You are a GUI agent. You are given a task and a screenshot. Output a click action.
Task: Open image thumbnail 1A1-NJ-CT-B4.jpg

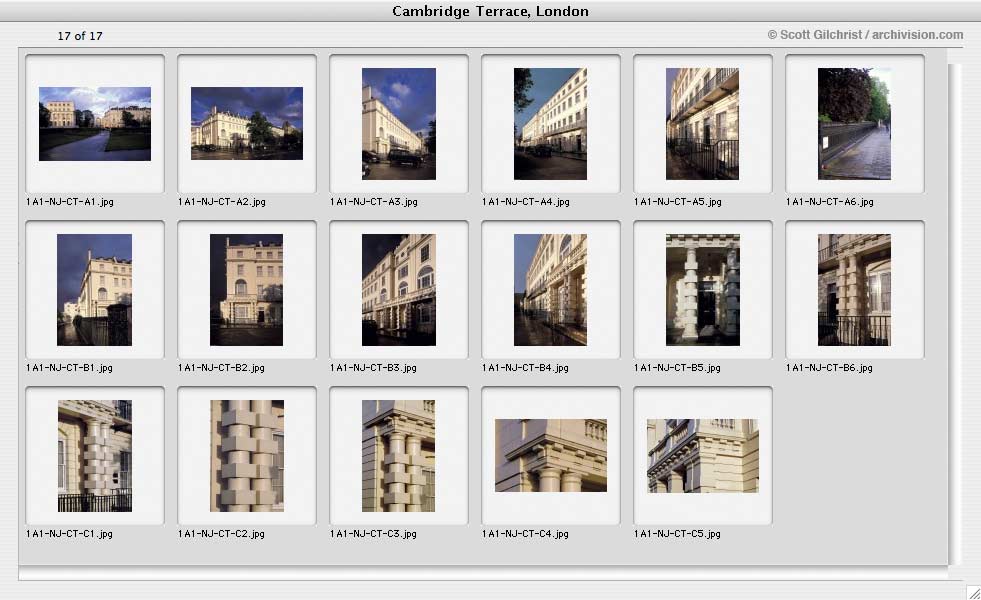coord(551,290)
